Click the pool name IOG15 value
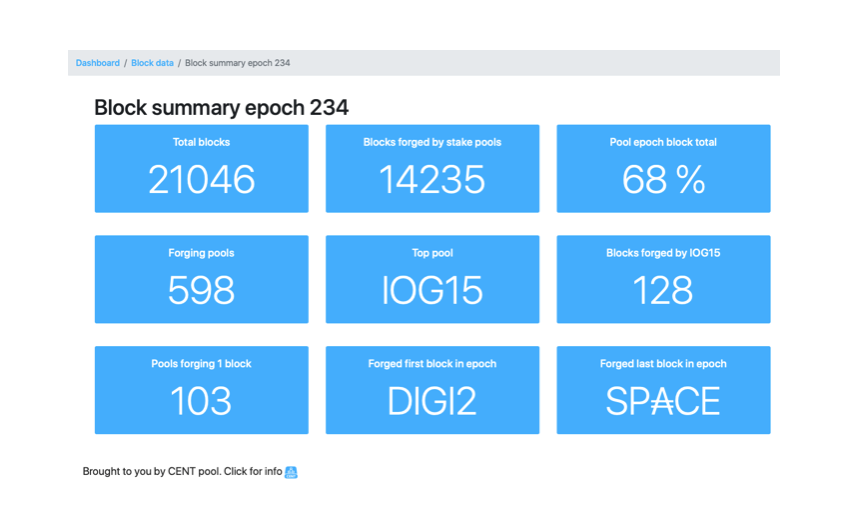The image size is (852, 519). [x=433, y=291]
